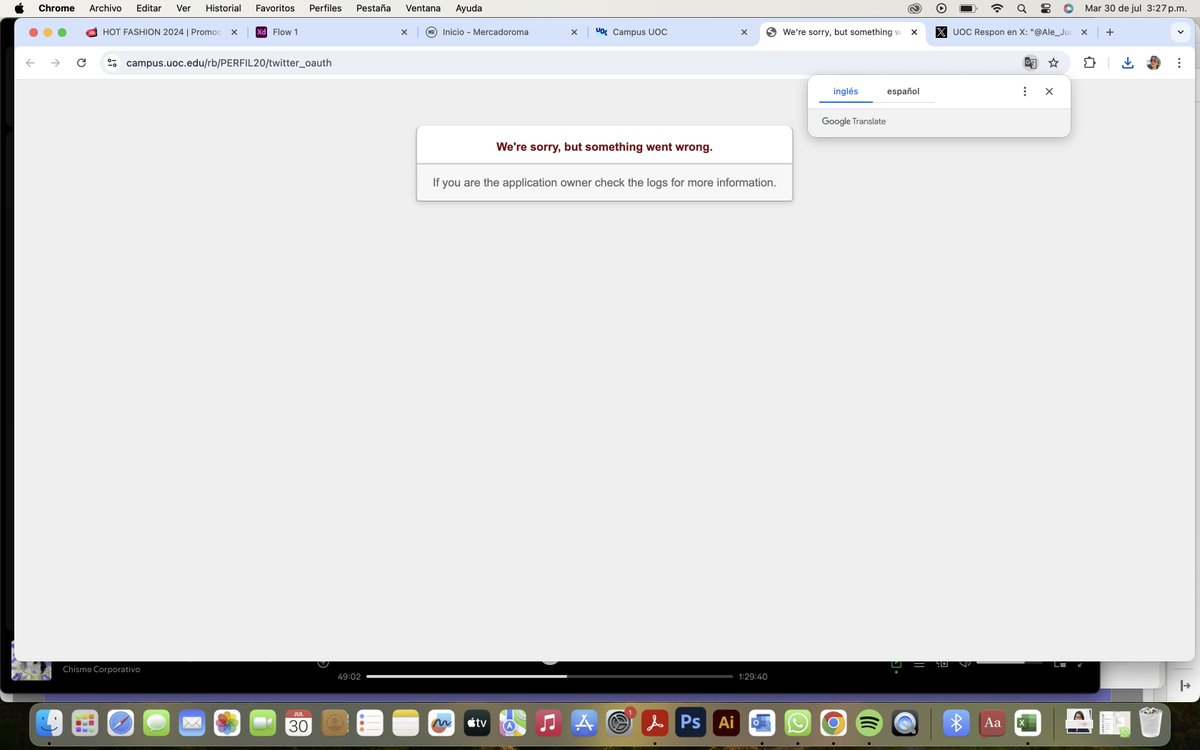Click the Google Translate icon in address bar
The width and height of the screenshot is (1200, 750).
coord(1030,62)
